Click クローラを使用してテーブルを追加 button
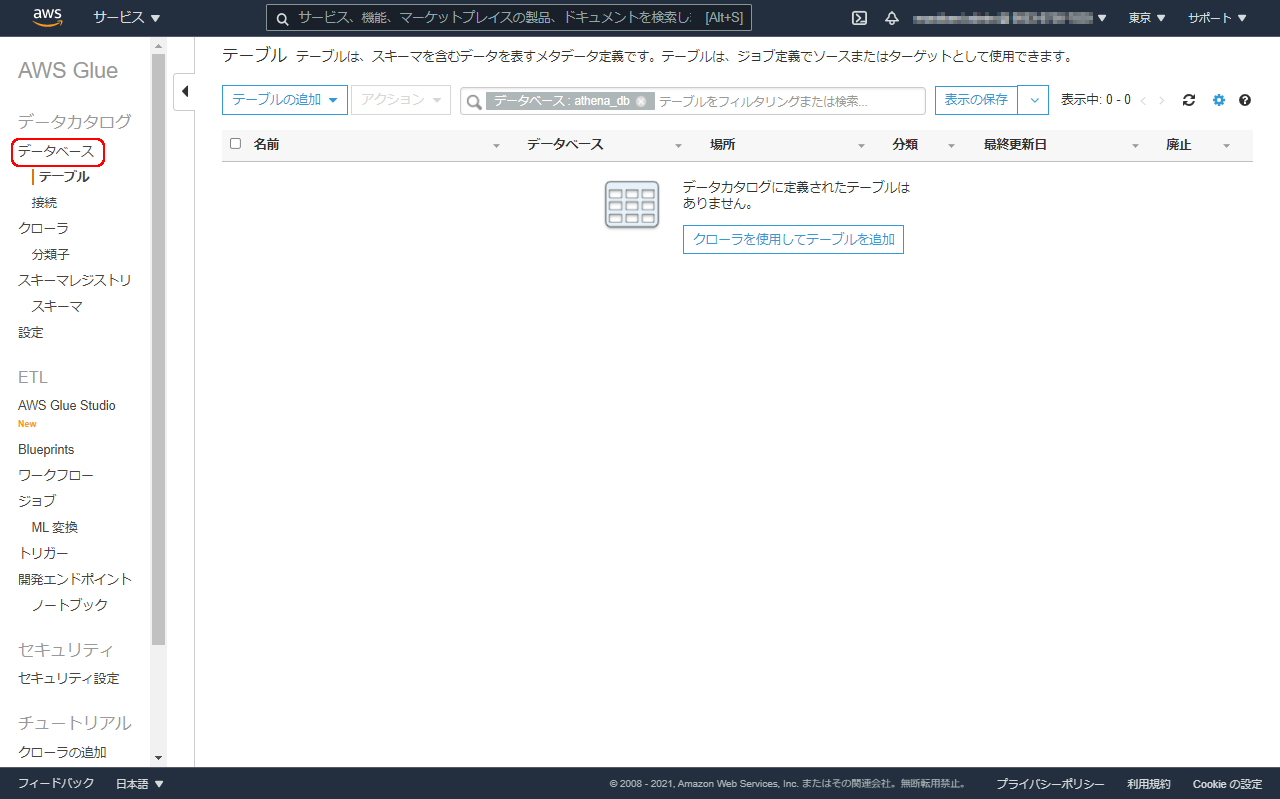This screenshot has height=799, width=1280. click(x=793, y=240)
